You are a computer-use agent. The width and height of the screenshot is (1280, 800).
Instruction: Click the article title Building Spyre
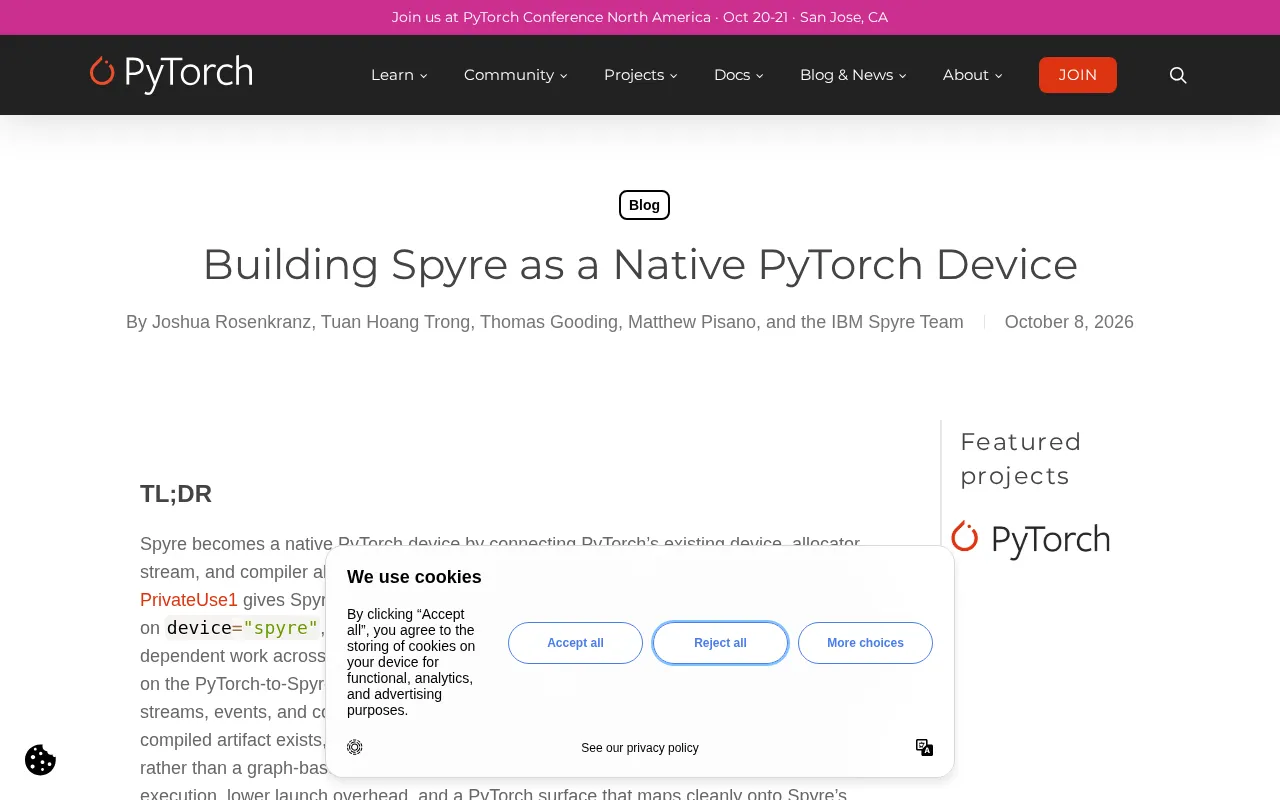(x=640, y=264)
